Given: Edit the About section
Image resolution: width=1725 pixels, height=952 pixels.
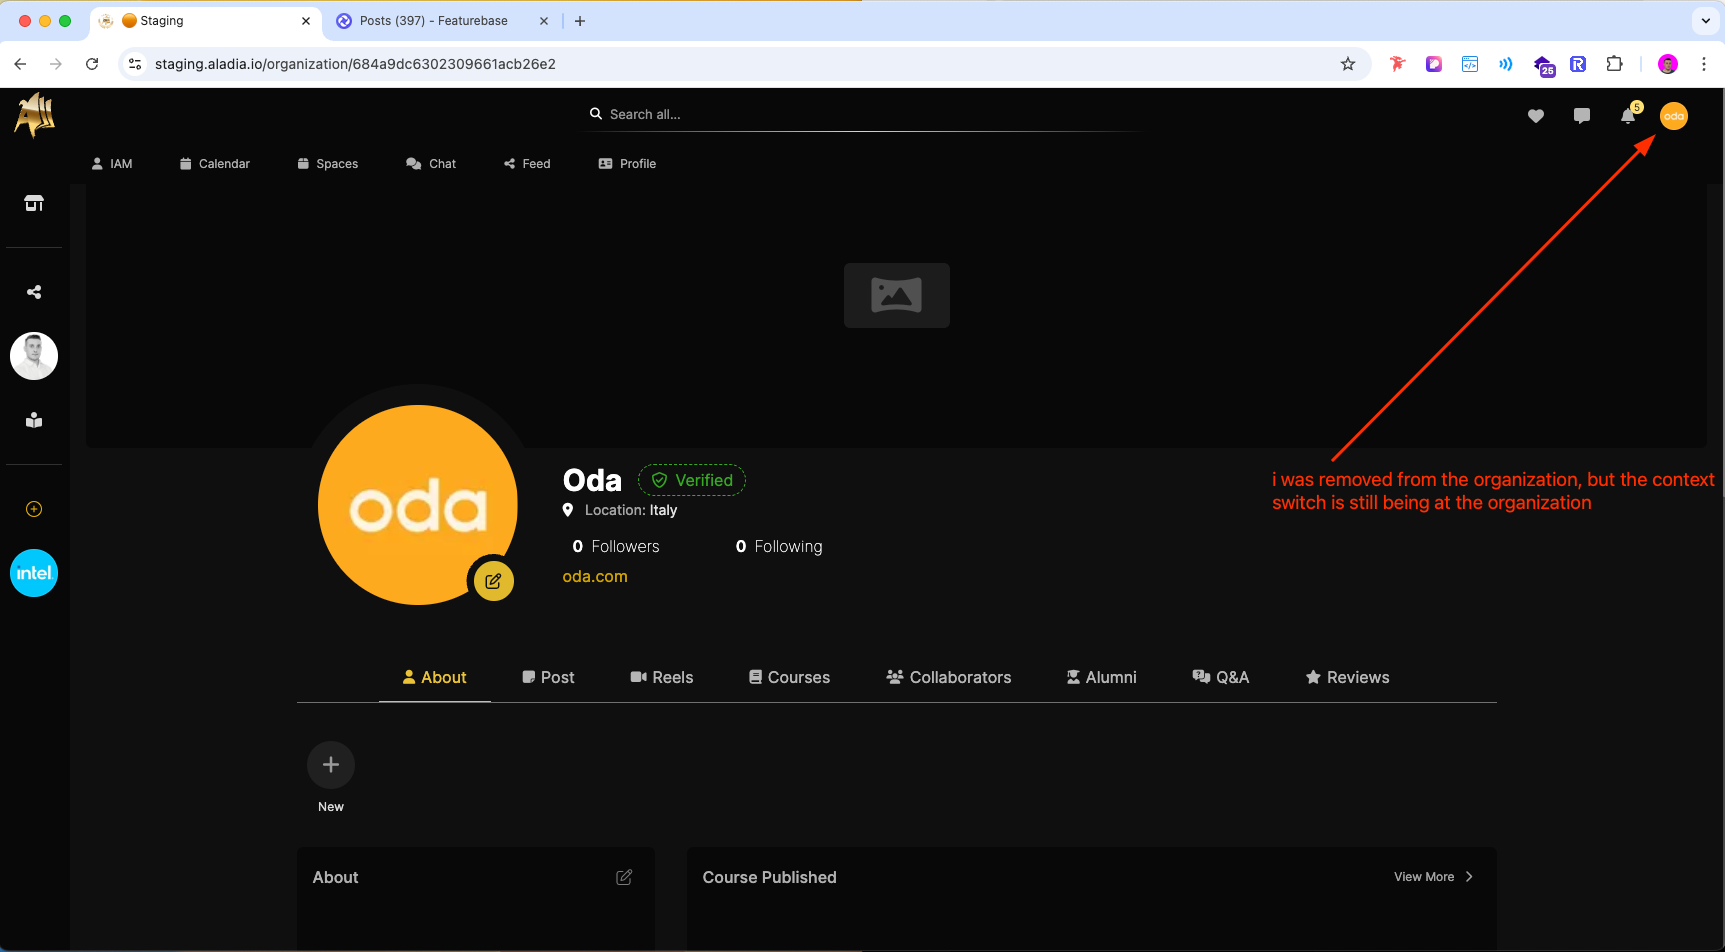Looking at the screenshot, I should [624, 877].
